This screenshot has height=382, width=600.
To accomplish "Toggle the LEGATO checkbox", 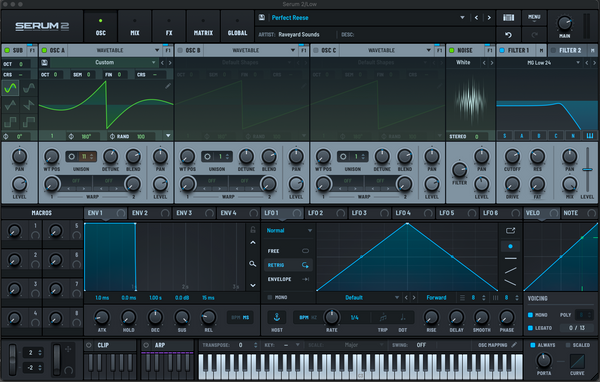I will coord(530,328).
